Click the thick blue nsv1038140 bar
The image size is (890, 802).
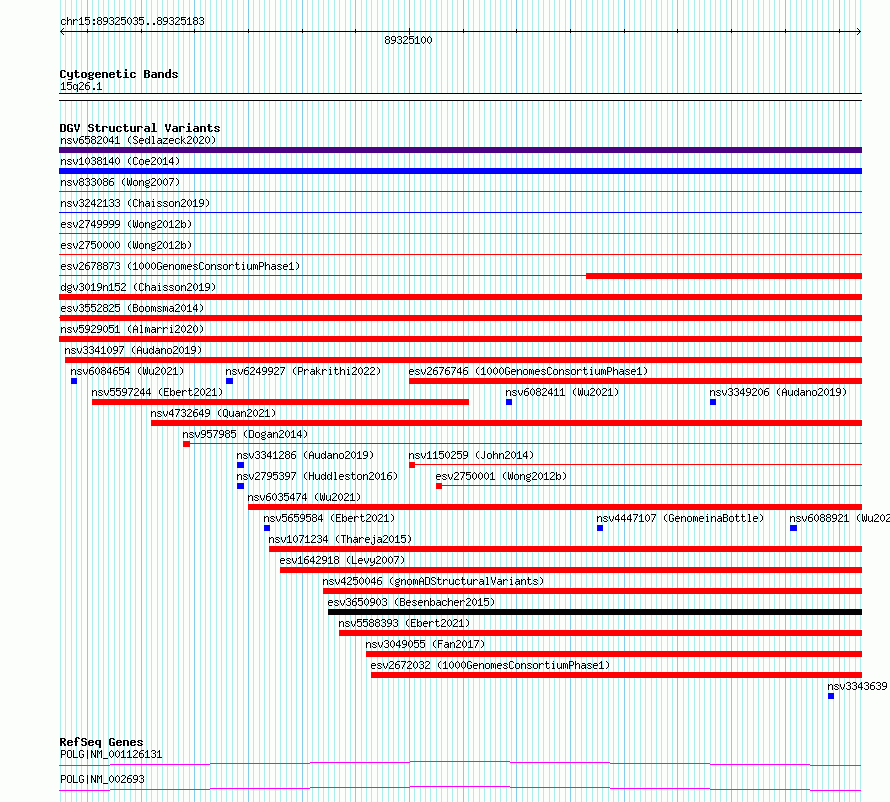pyautogui.click(x=460, y=171)
